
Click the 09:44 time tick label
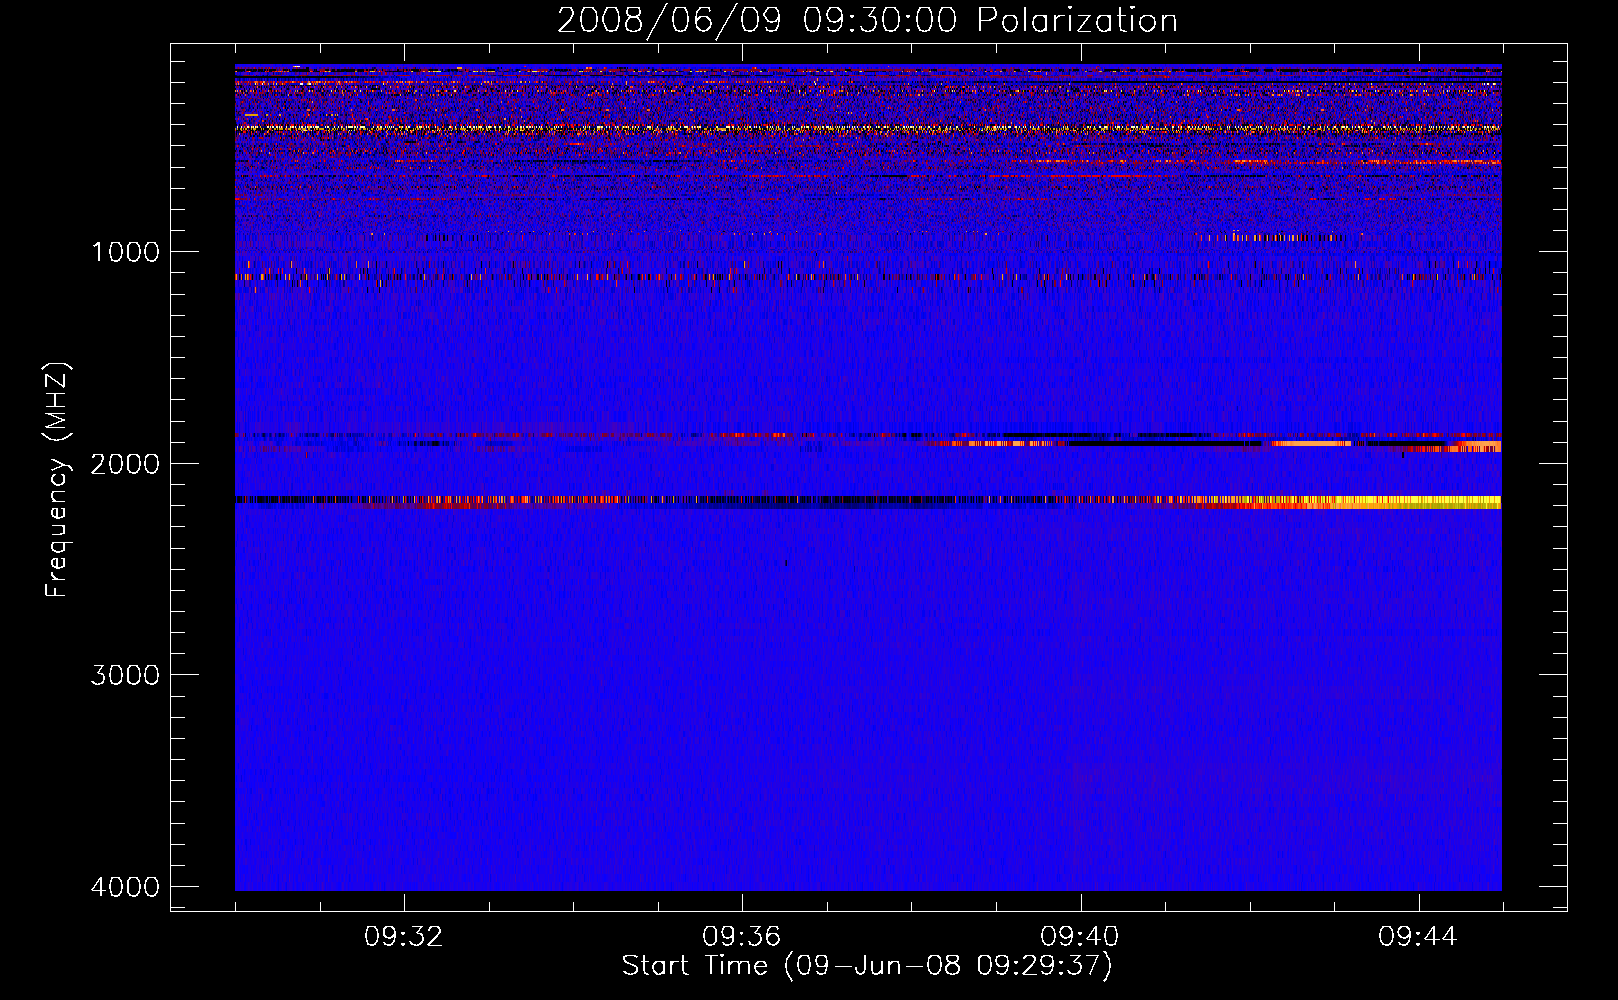(1418, 937)
